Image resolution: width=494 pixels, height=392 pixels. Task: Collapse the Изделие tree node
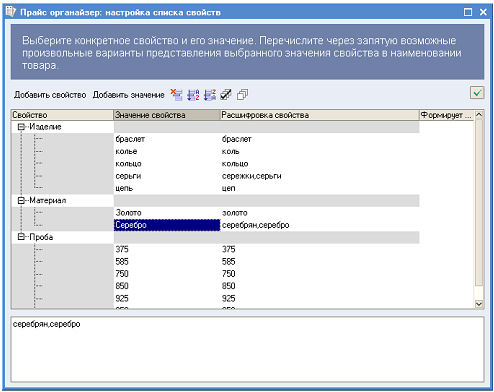click(x=21, y=127)
